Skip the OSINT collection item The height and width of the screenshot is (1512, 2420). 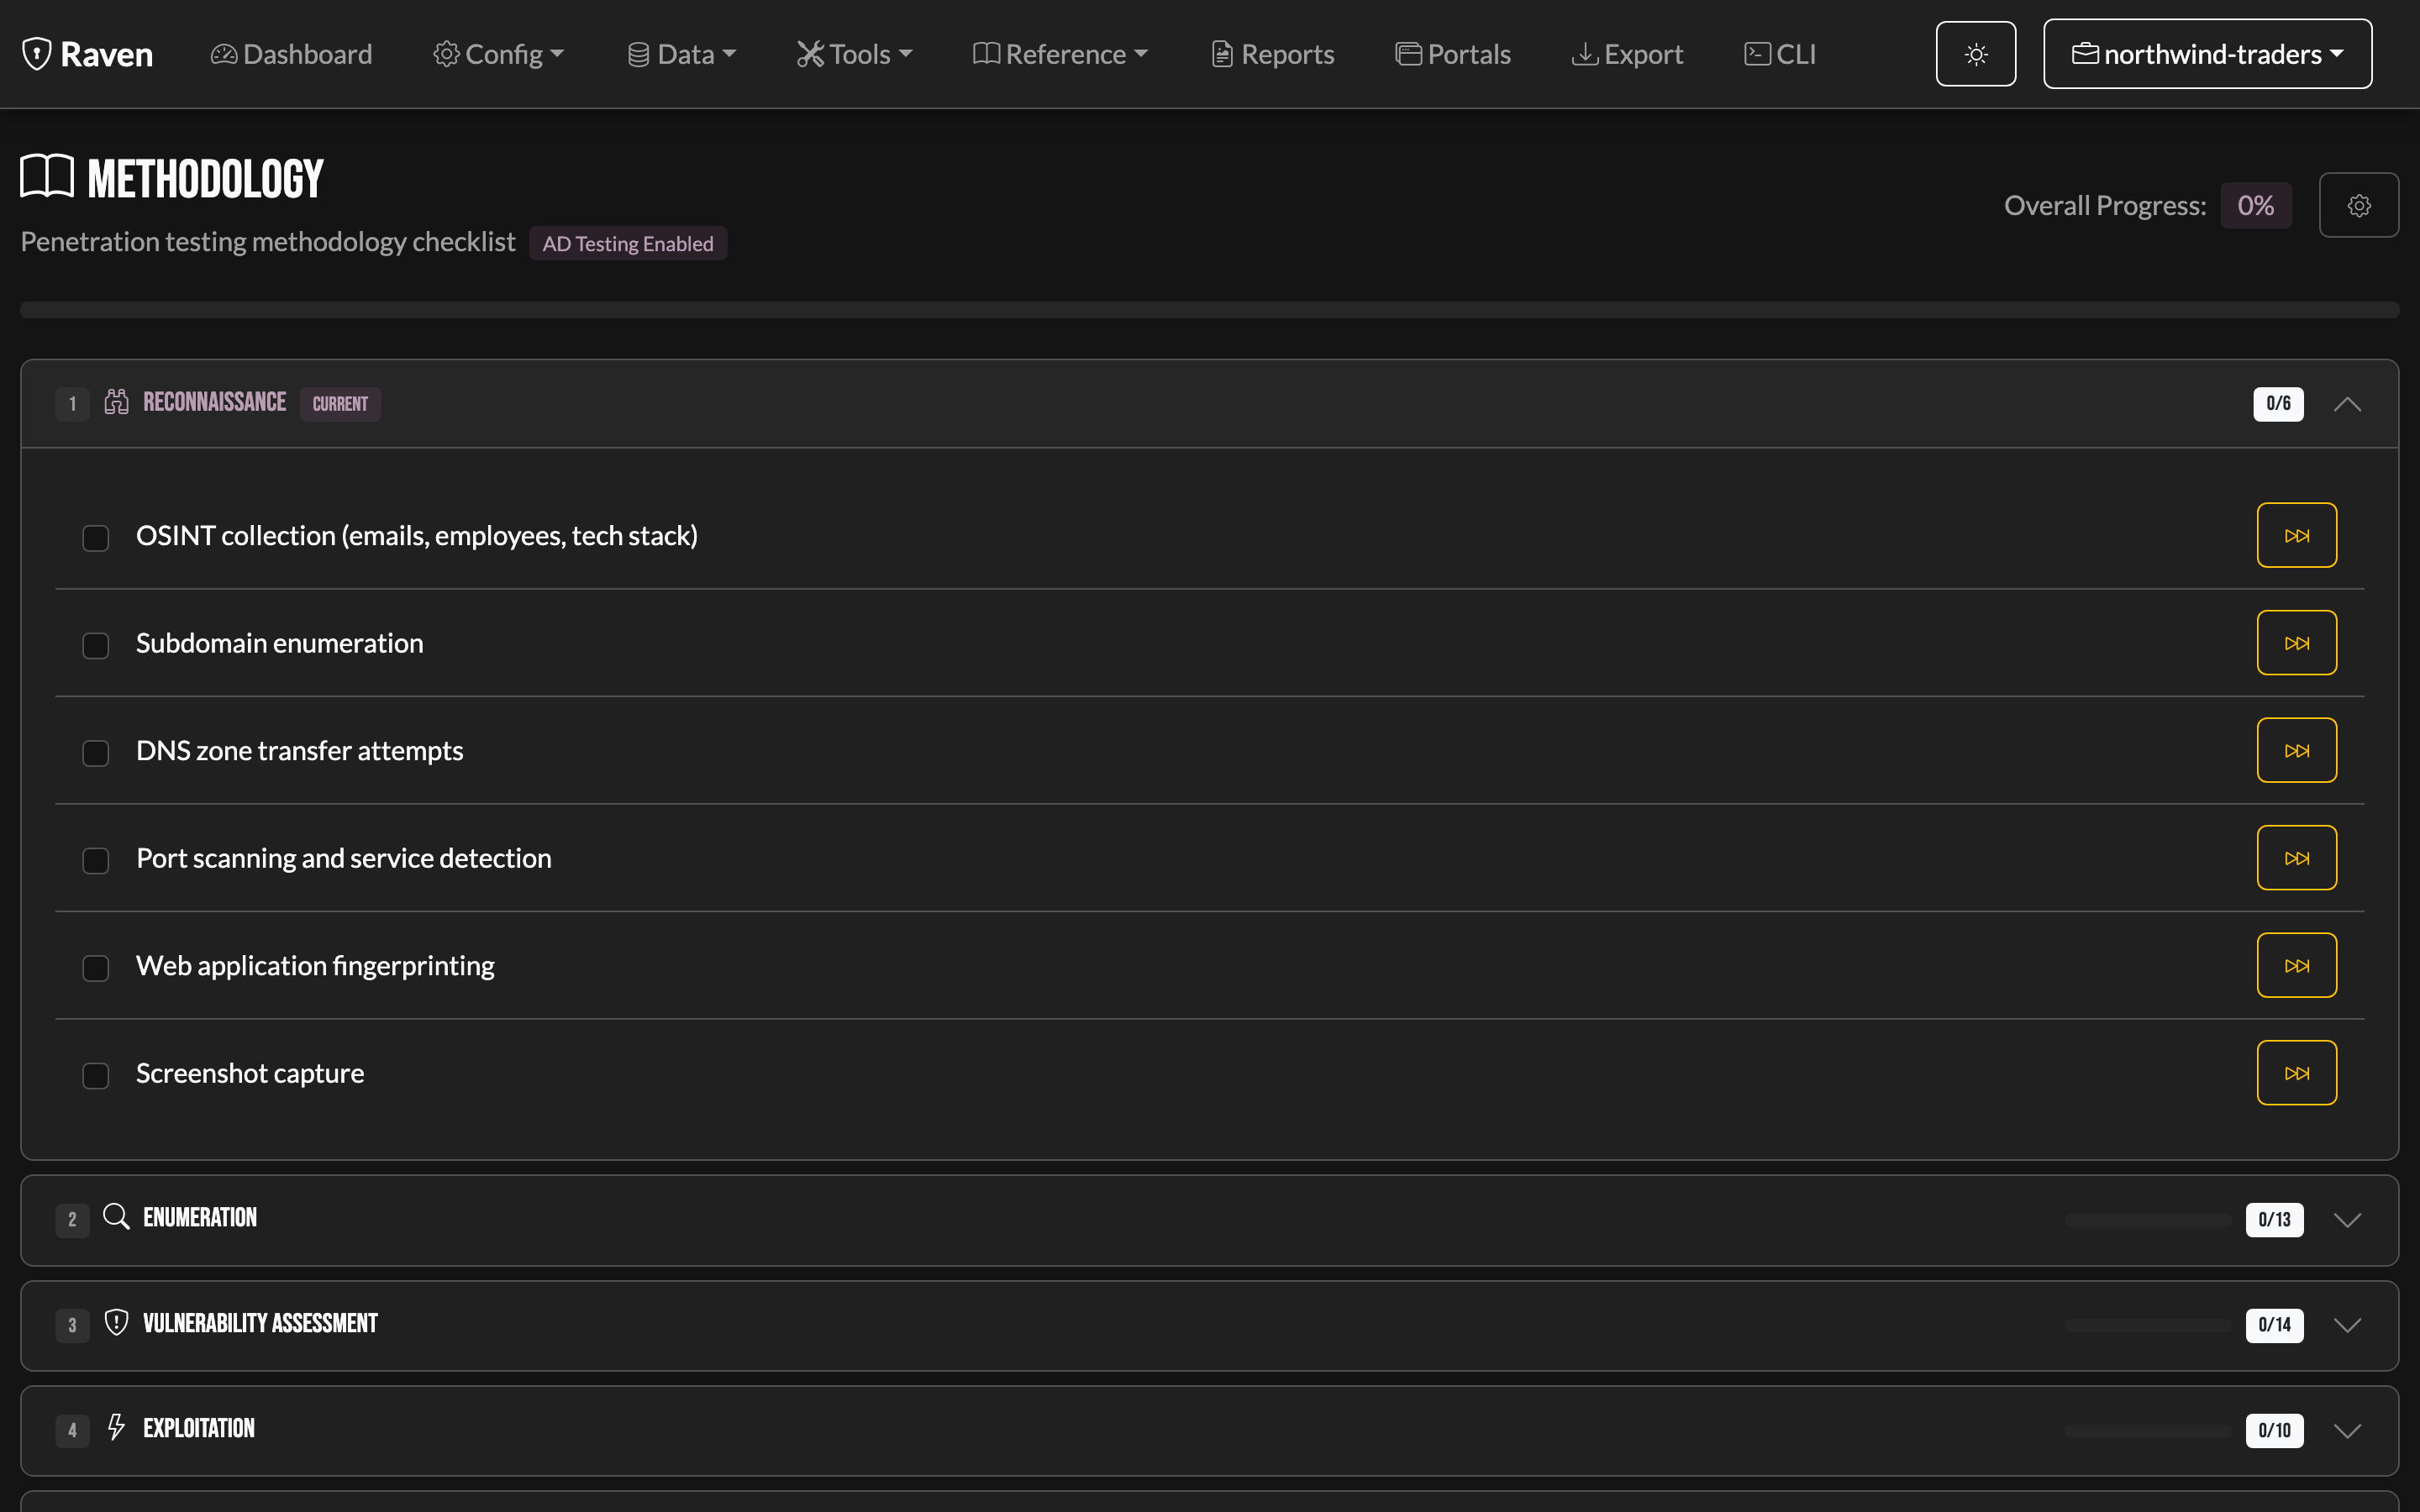pyautogui.click(x=2296, y=535)
